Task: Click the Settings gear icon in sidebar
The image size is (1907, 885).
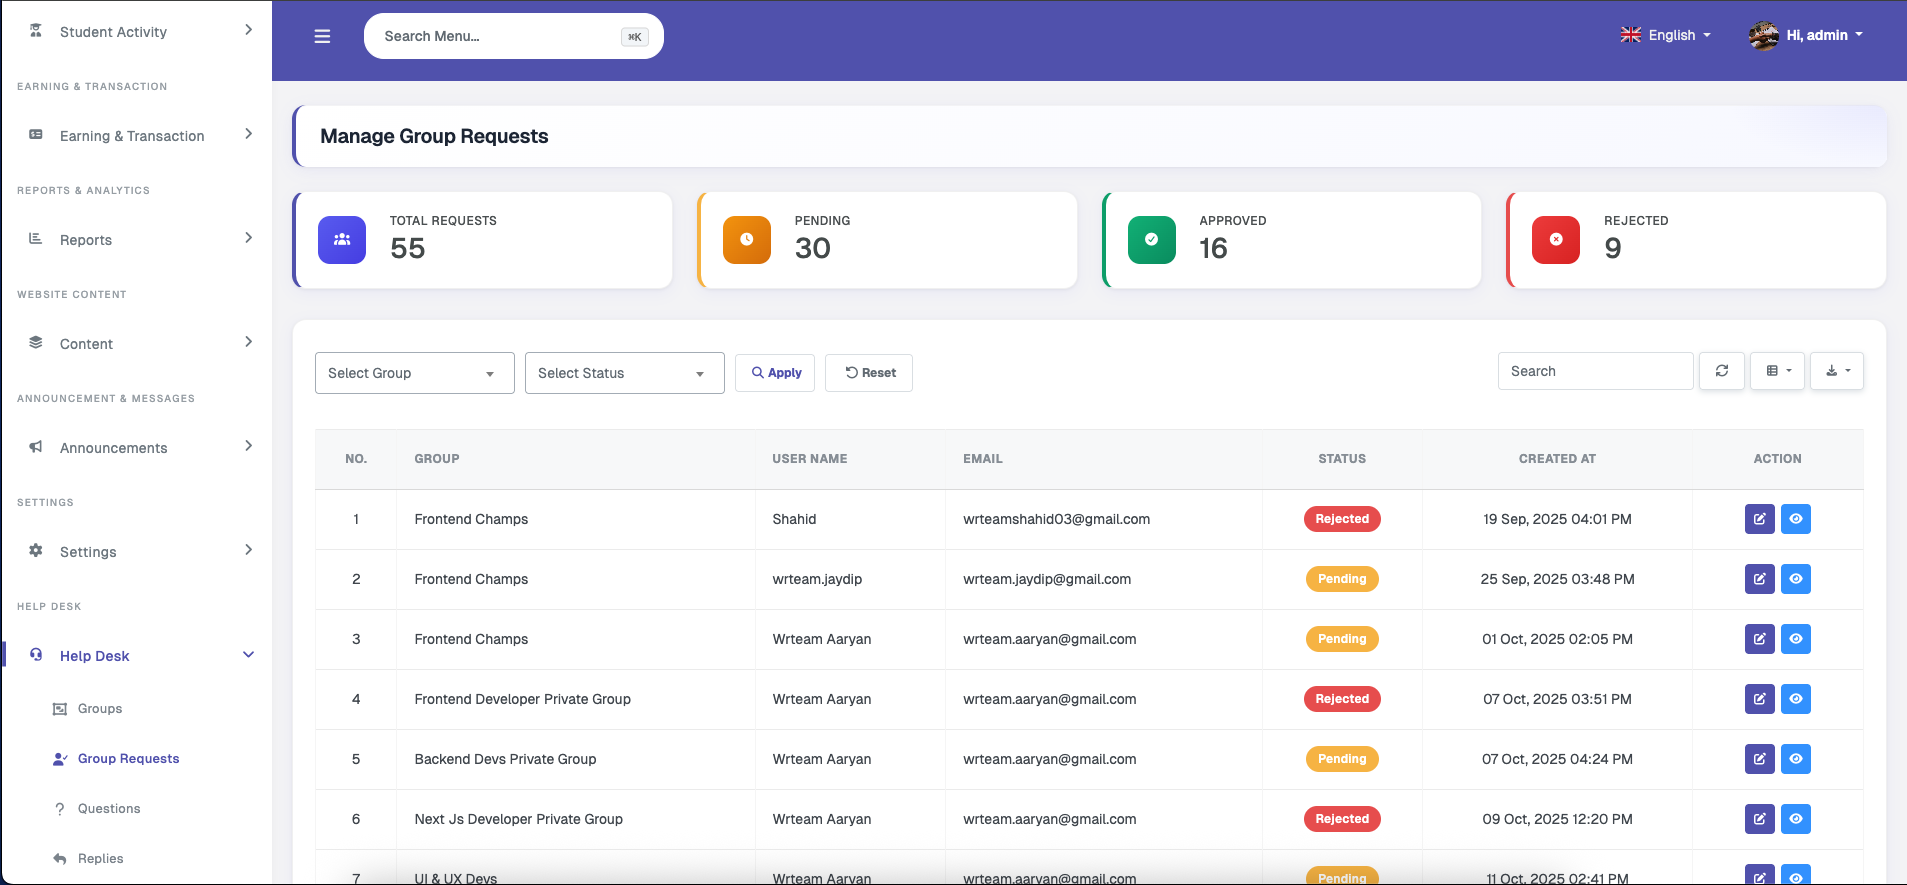Action: pos(36,551)
